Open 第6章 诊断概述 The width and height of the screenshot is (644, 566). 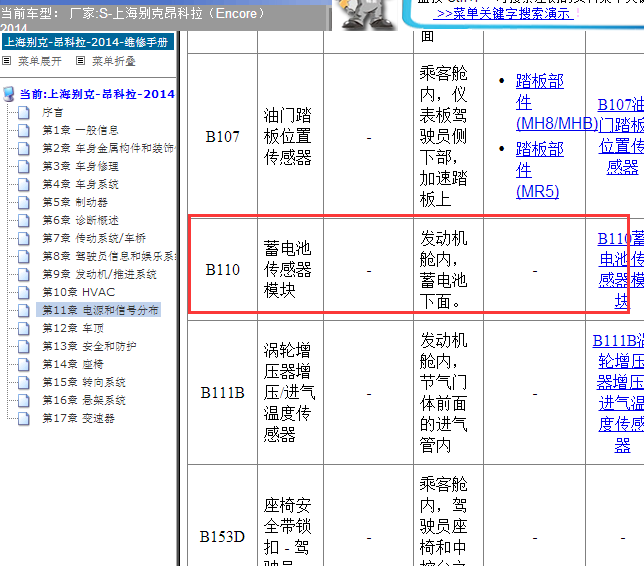(x=80, y=220)
